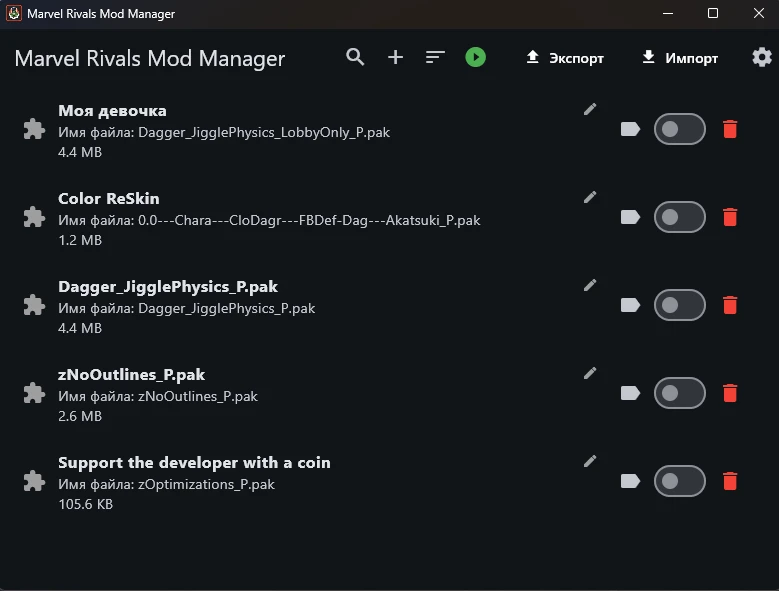This screenshot has height=591, width=779.
Task: Open settings gear icon
Action: (762, 57)
